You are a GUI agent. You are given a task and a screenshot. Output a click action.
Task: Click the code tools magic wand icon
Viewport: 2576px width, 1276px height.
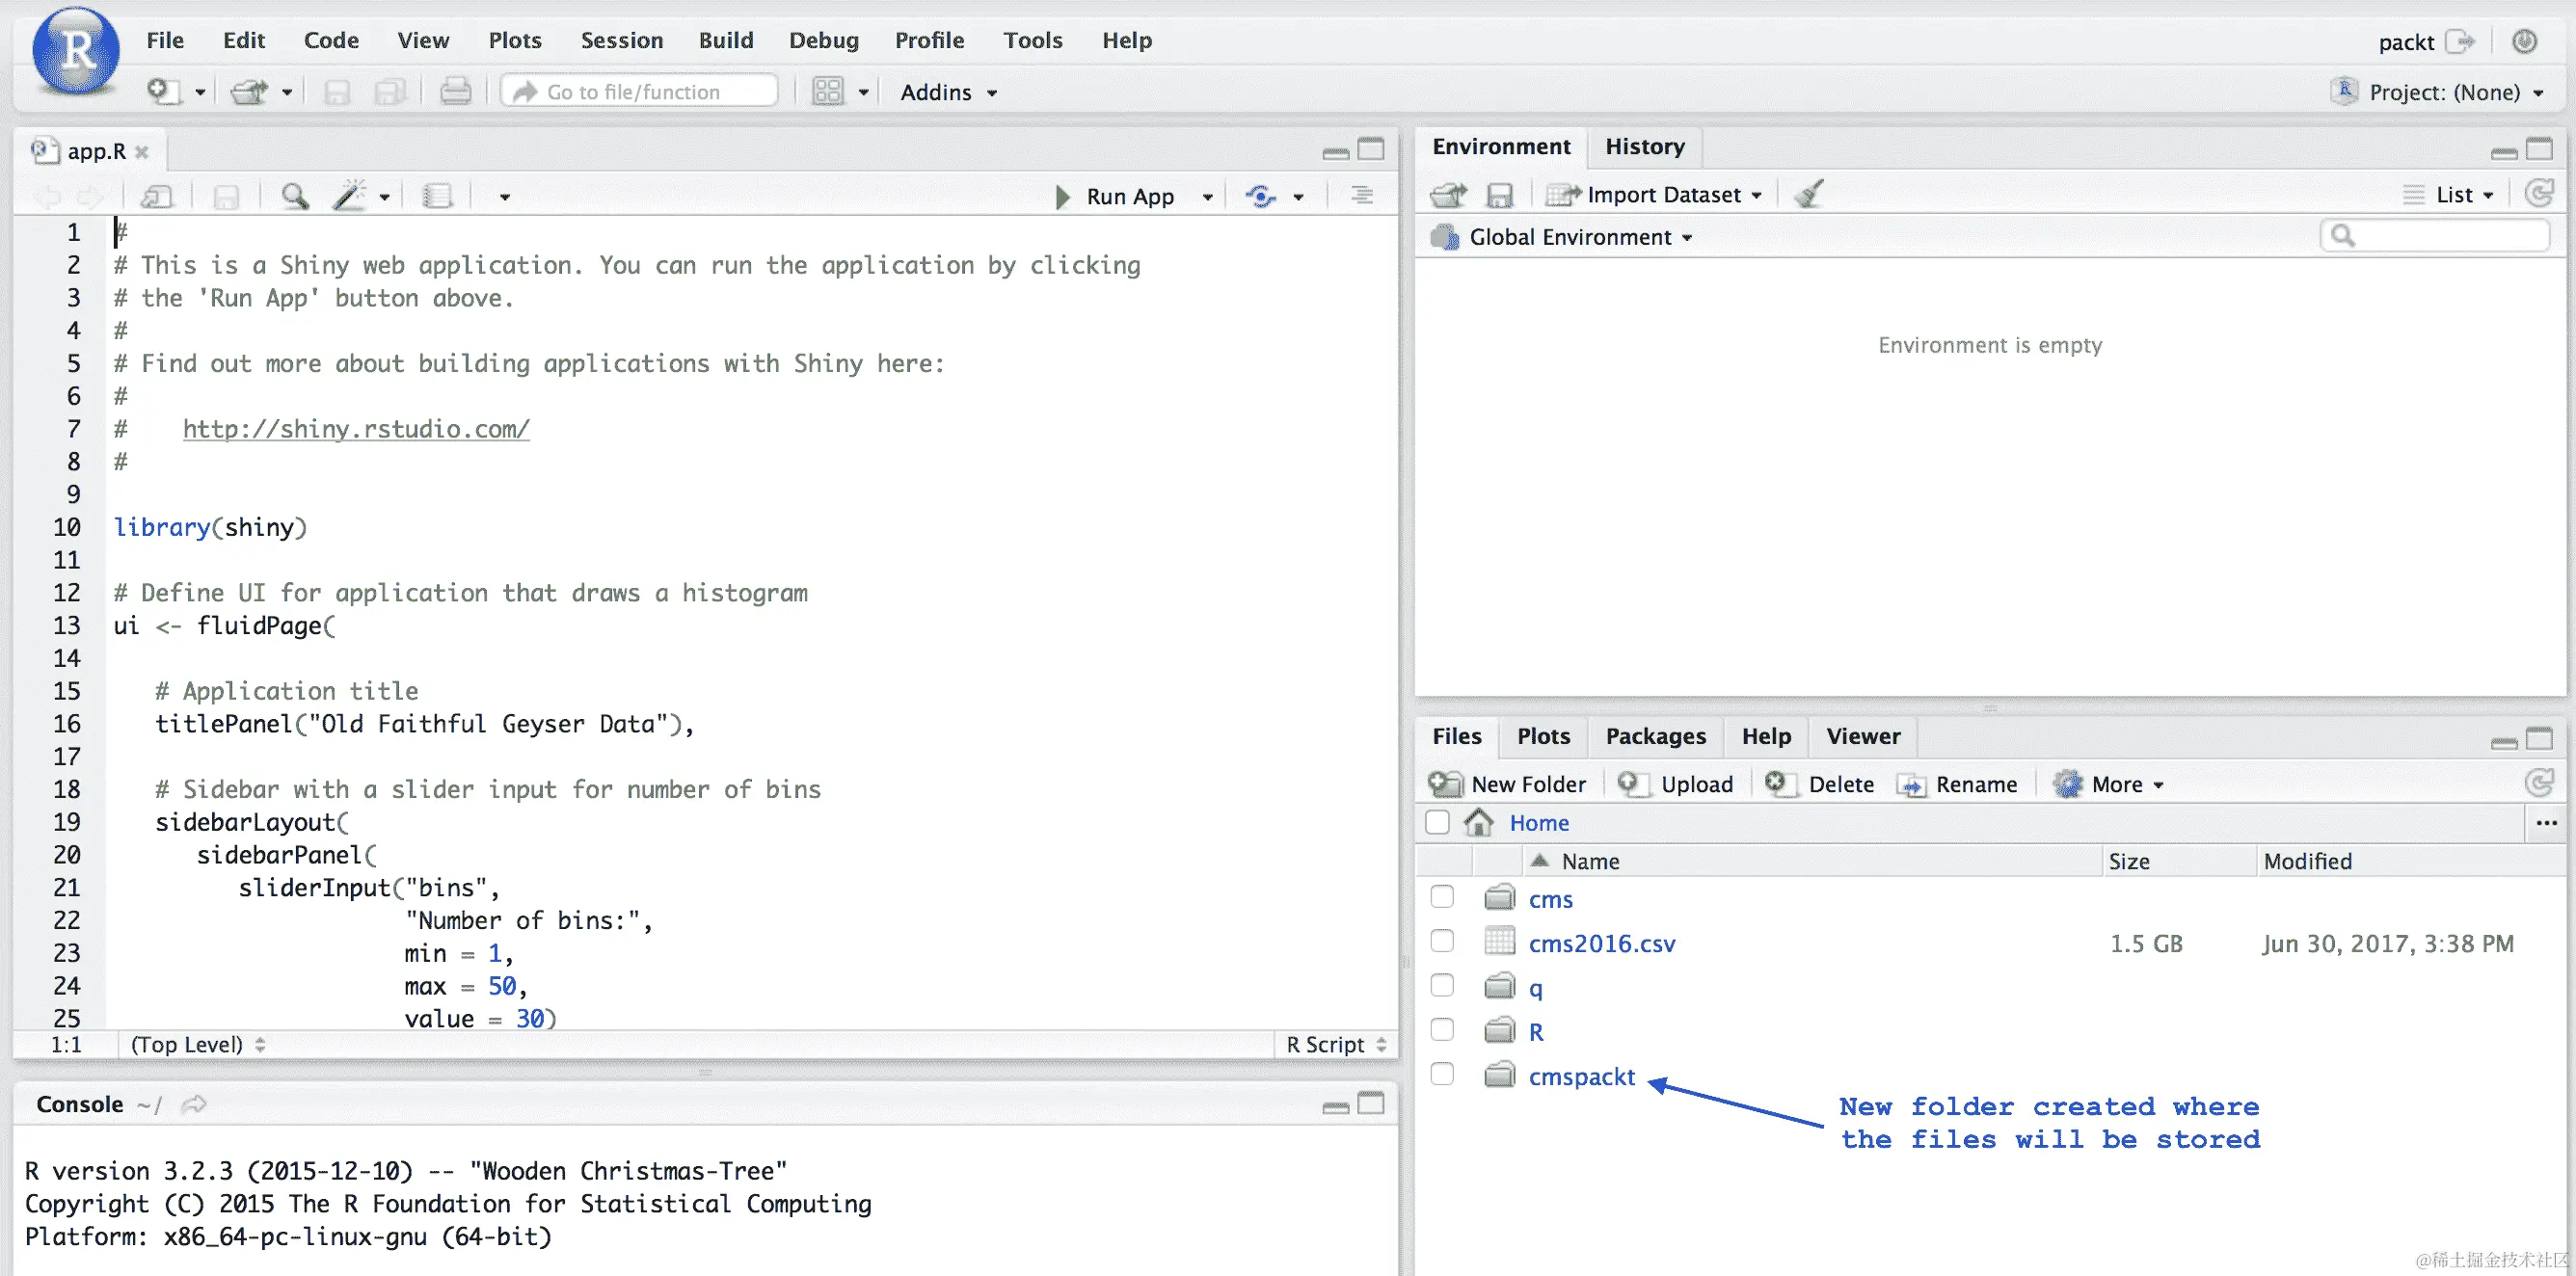point(350,196)
